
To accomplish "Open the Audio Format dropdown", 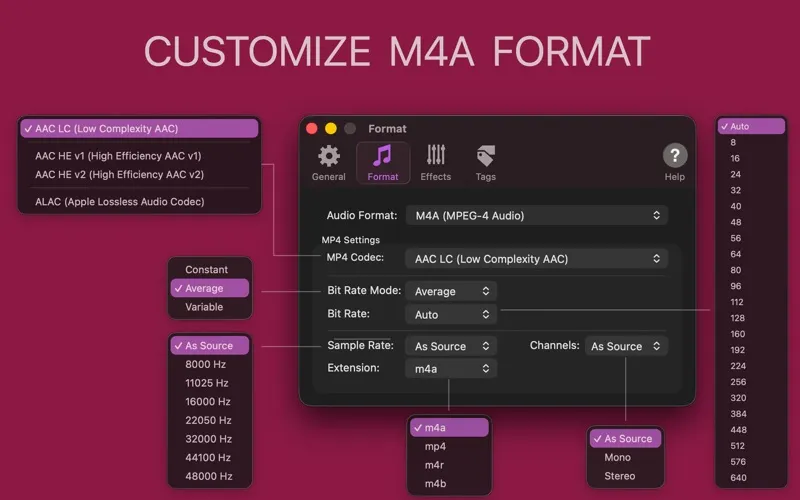I will 537,215.
